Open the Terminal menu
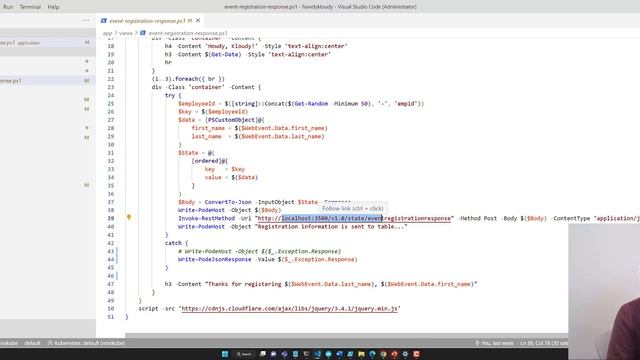The height and width of the screenshot is (360, 640). coord(30,7)
